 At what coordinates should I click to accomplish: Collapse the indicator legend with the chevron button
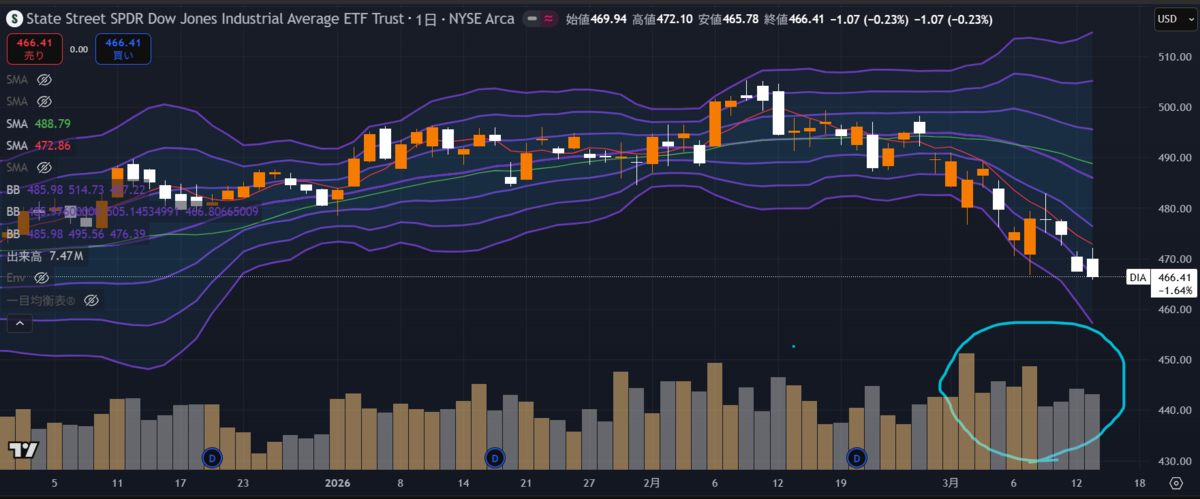18,323
